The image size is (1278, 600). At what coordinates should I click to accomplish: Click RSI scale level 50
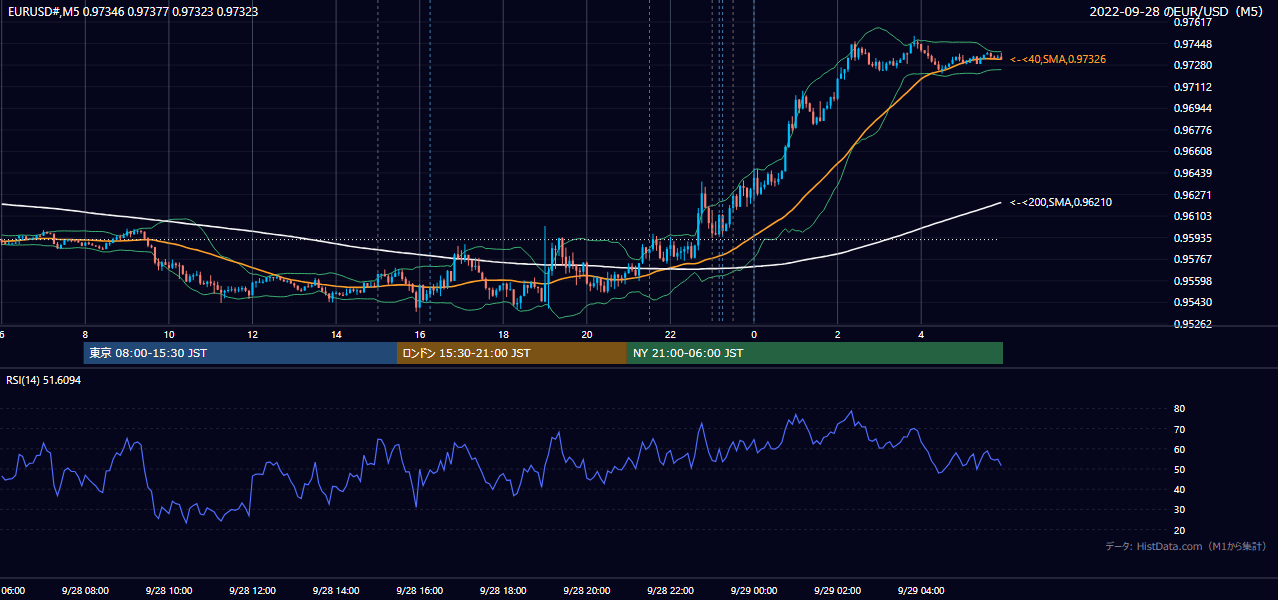1179,469
